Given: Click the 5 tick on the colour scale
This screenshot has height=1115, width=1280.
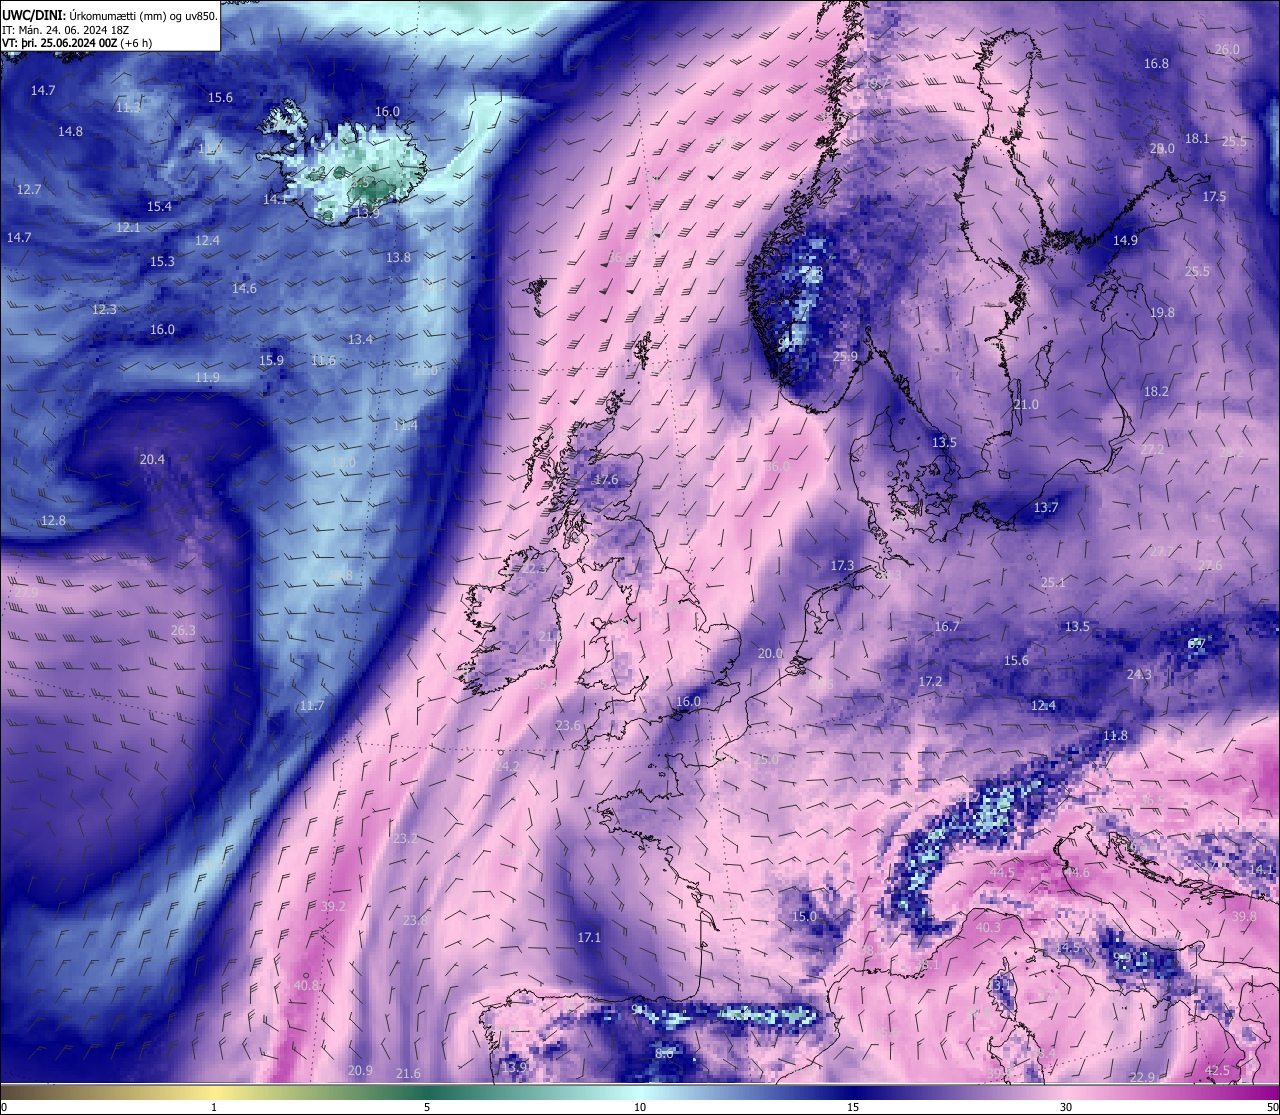Looking at the screenshot, I should click(x=427, y=1107).
